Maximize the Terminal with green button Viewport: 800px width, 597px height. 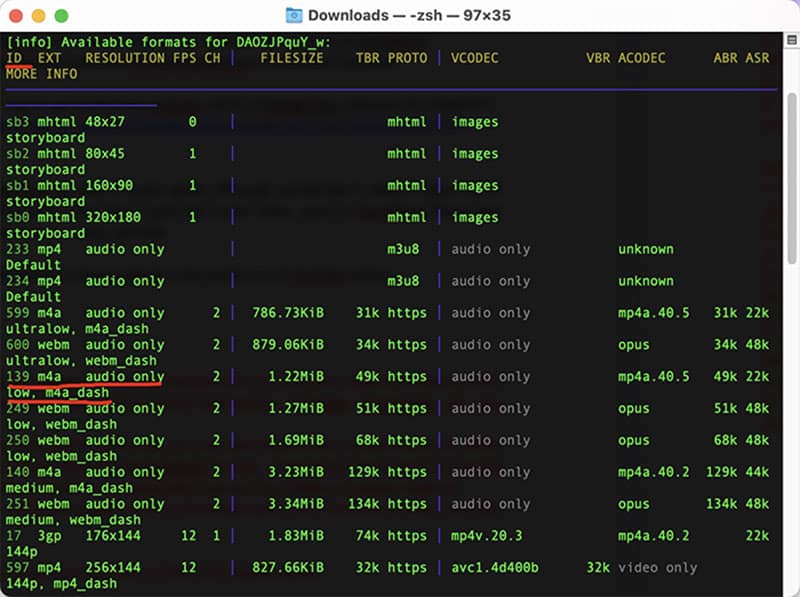tap(61, 16)
